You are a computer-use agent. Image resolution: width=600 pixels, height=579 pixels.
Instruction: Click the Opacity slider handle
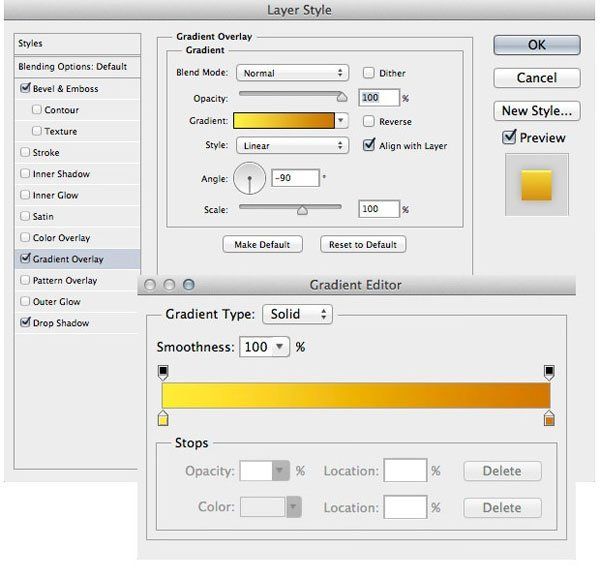coord(342,97)
